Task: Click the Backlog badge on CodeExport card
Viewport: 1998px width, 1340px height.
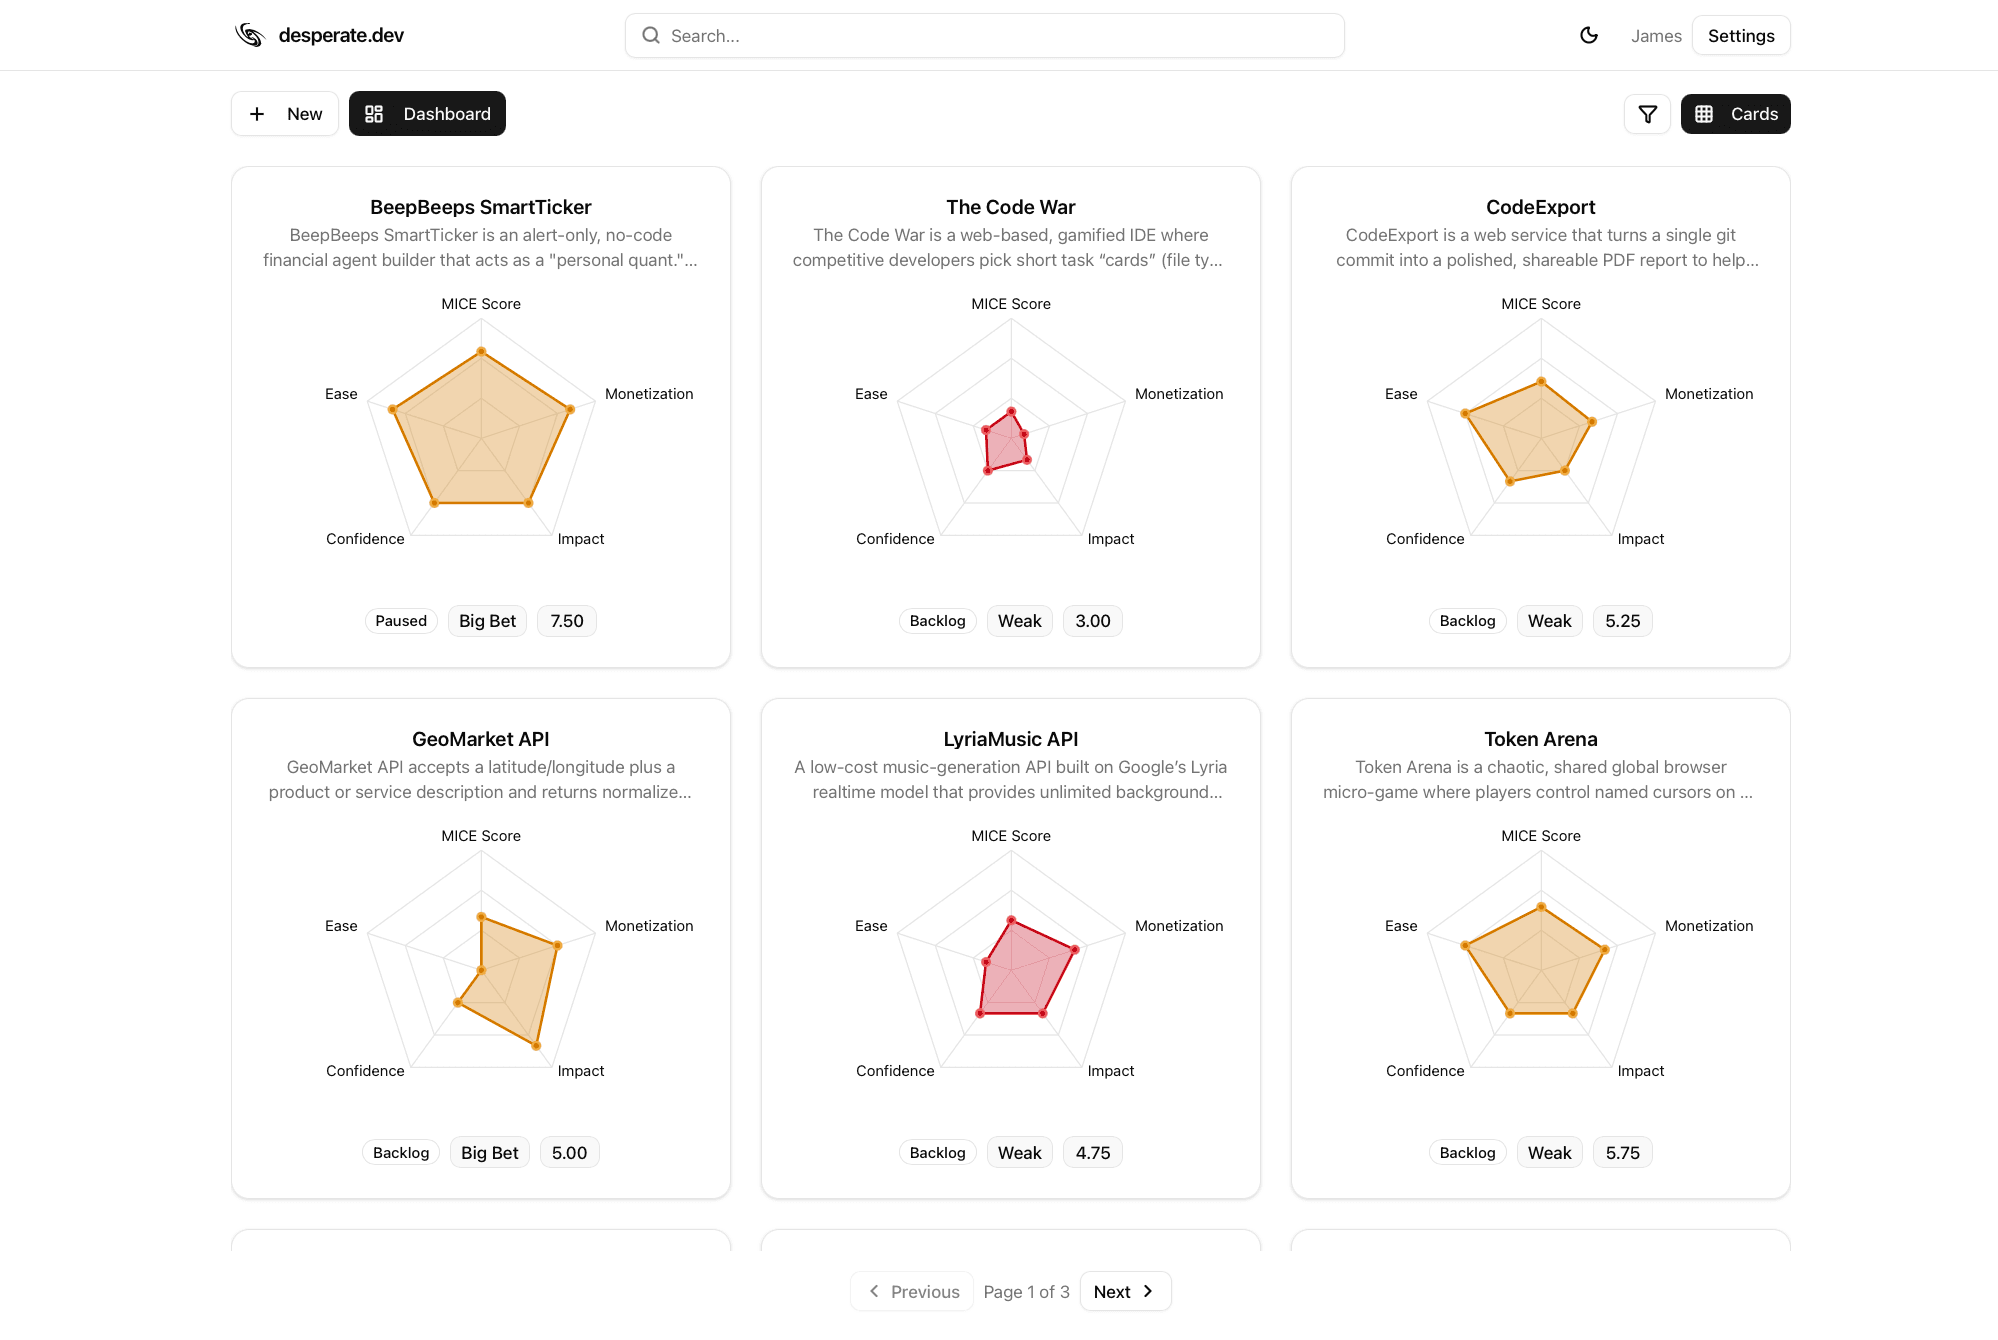Action: (x=1467, y=621)
